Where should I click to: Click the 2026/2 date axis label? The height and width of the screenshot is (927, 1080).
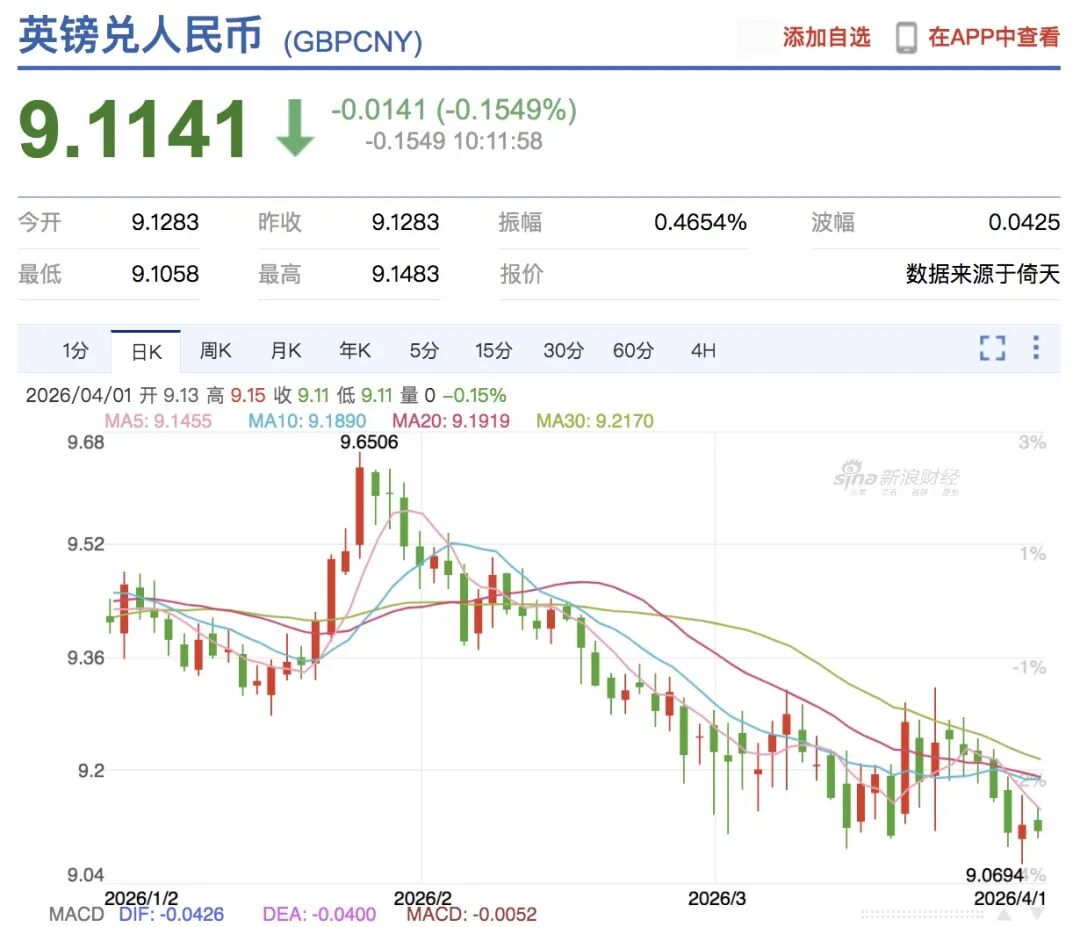click(422, 898)
